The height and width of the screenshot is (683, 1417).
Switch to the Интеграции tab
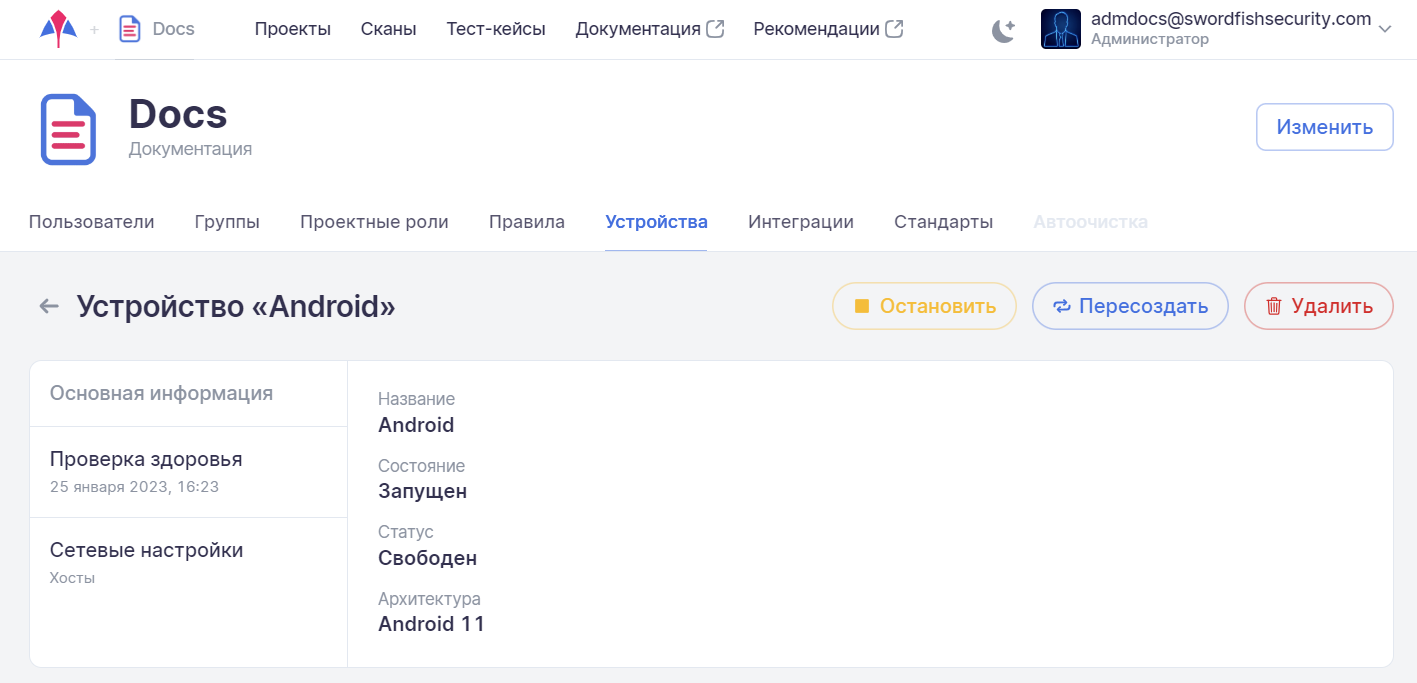800,222
